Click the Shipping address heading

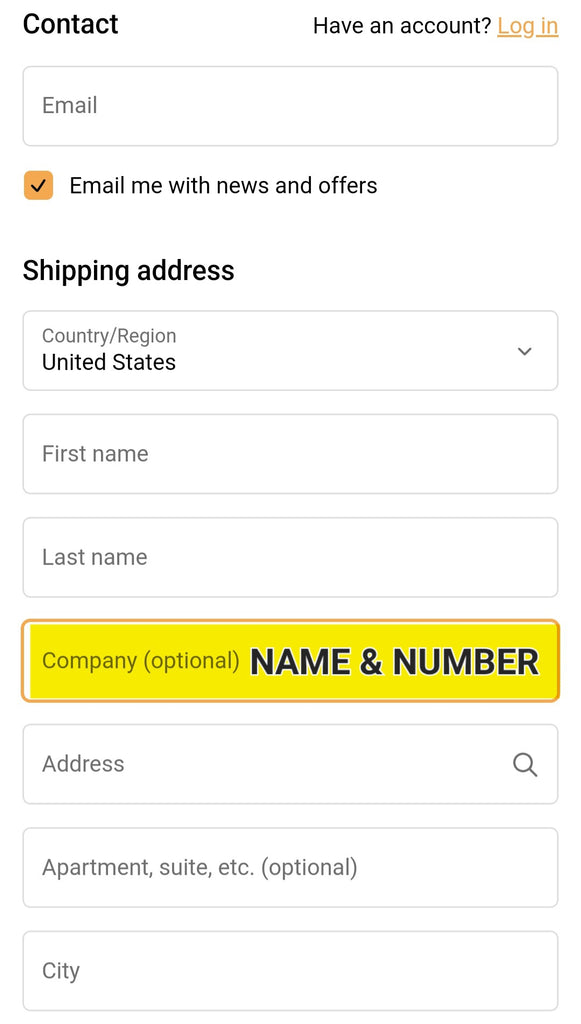(129, 270)
